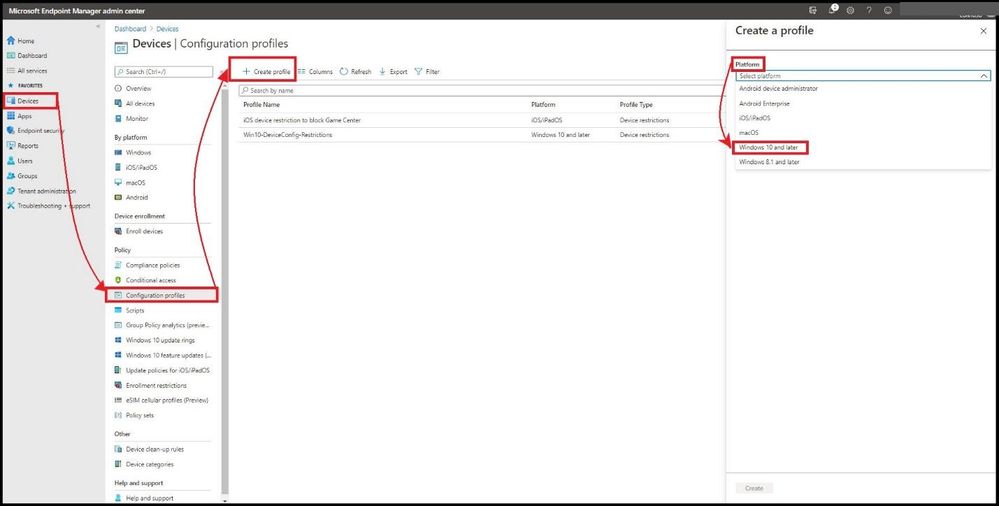Open the Endpoint security shield icon
Viewport: 999px width, 506px height.
coord(11,131)
